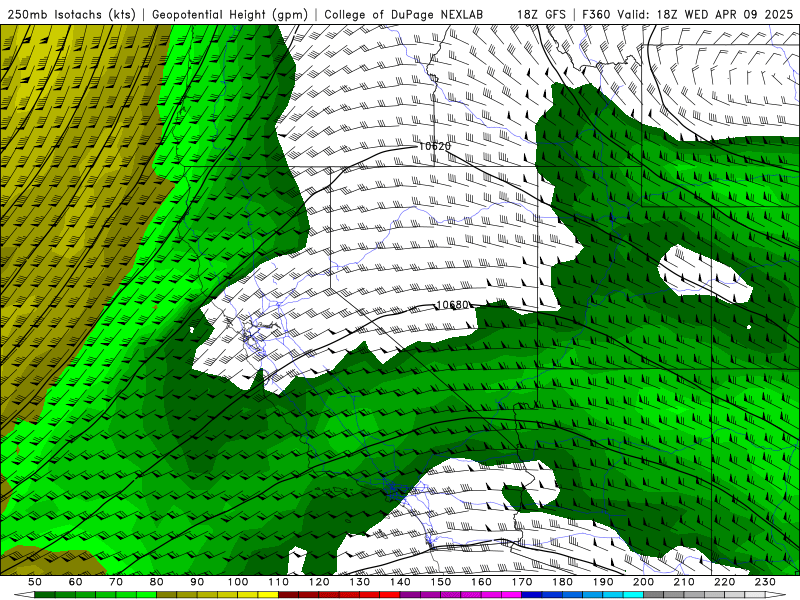
Task: Click the legend value 160
Action: point(481,582)
